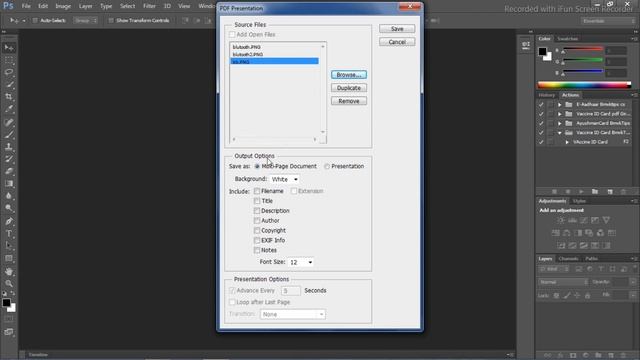Image resolution: width=640 pixels, height=360 pixels.
Task: Click the Remove button
Action: point(349,101)
